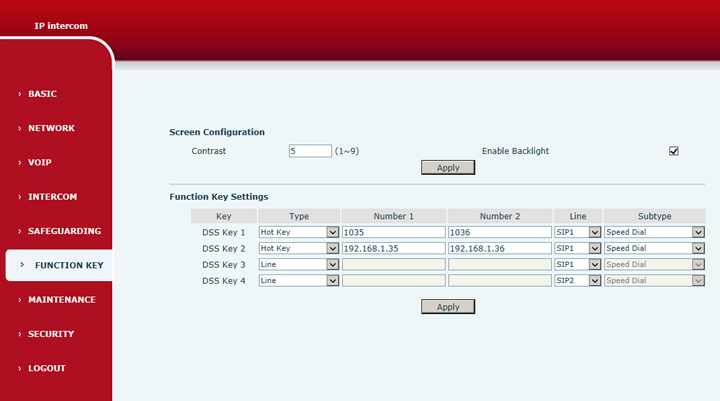Open DSS Key 2 Subtype dropdown

655,248
